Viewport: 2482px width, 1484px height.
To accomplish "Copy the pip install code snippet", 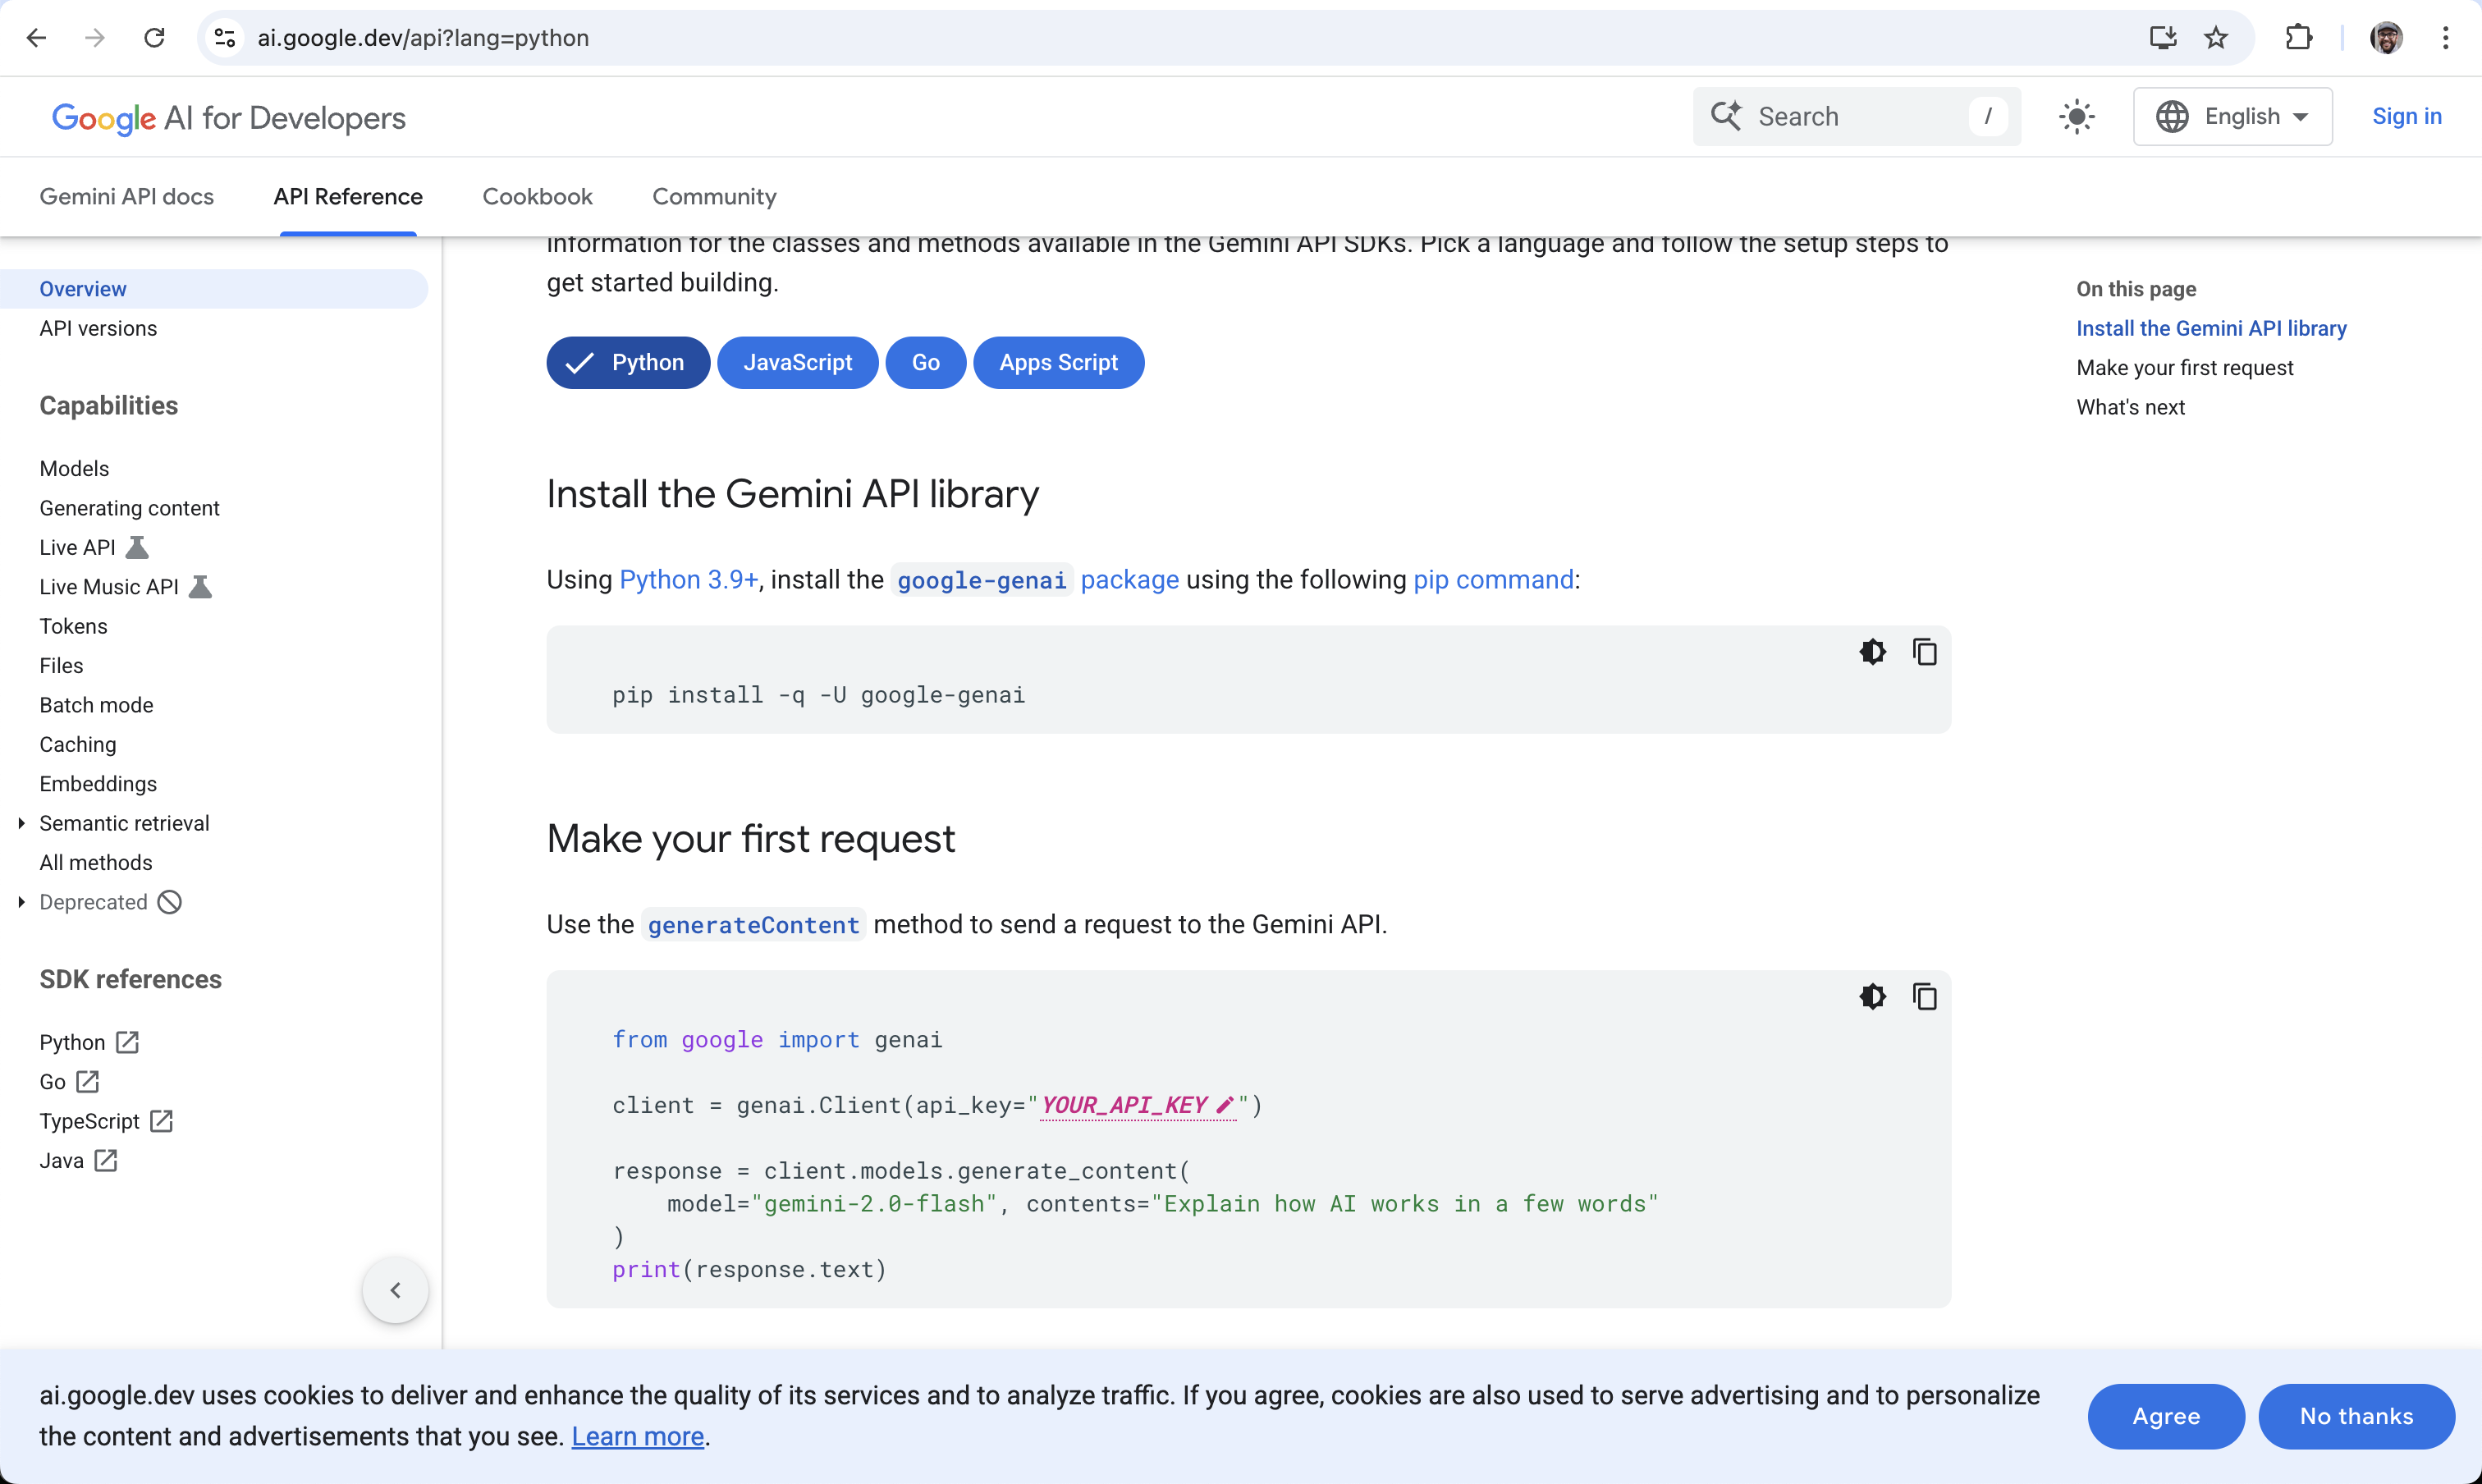I will [1924, 652].
